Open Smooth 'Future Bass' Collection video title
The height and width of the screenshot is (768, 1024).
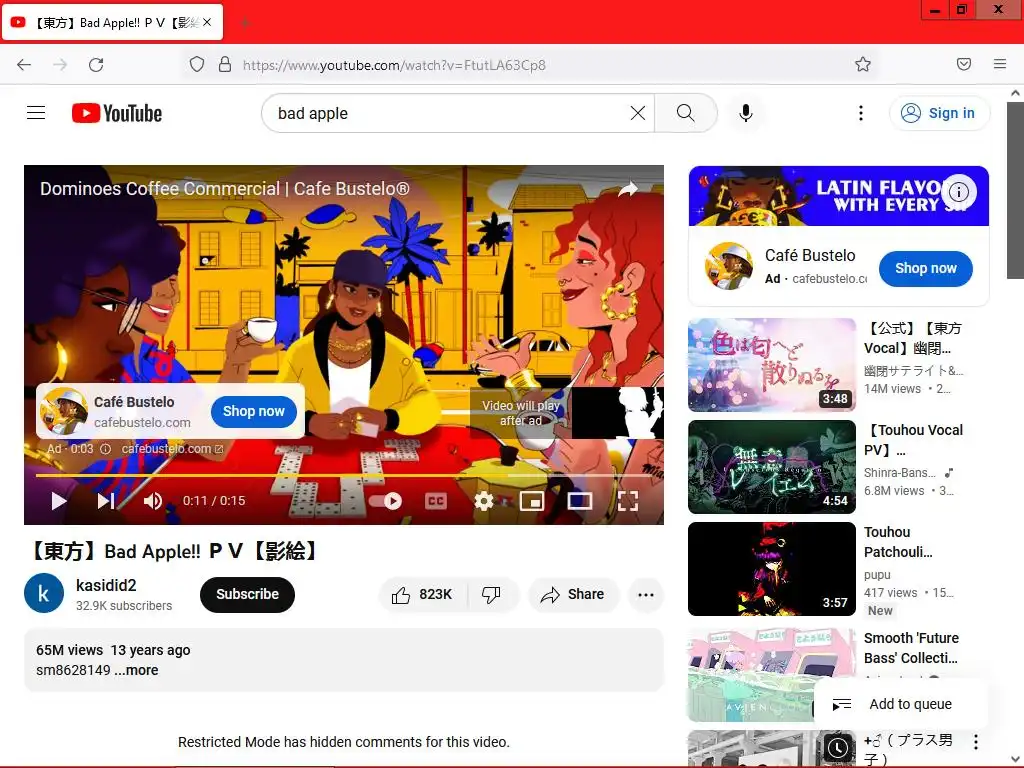coord(912,648)
